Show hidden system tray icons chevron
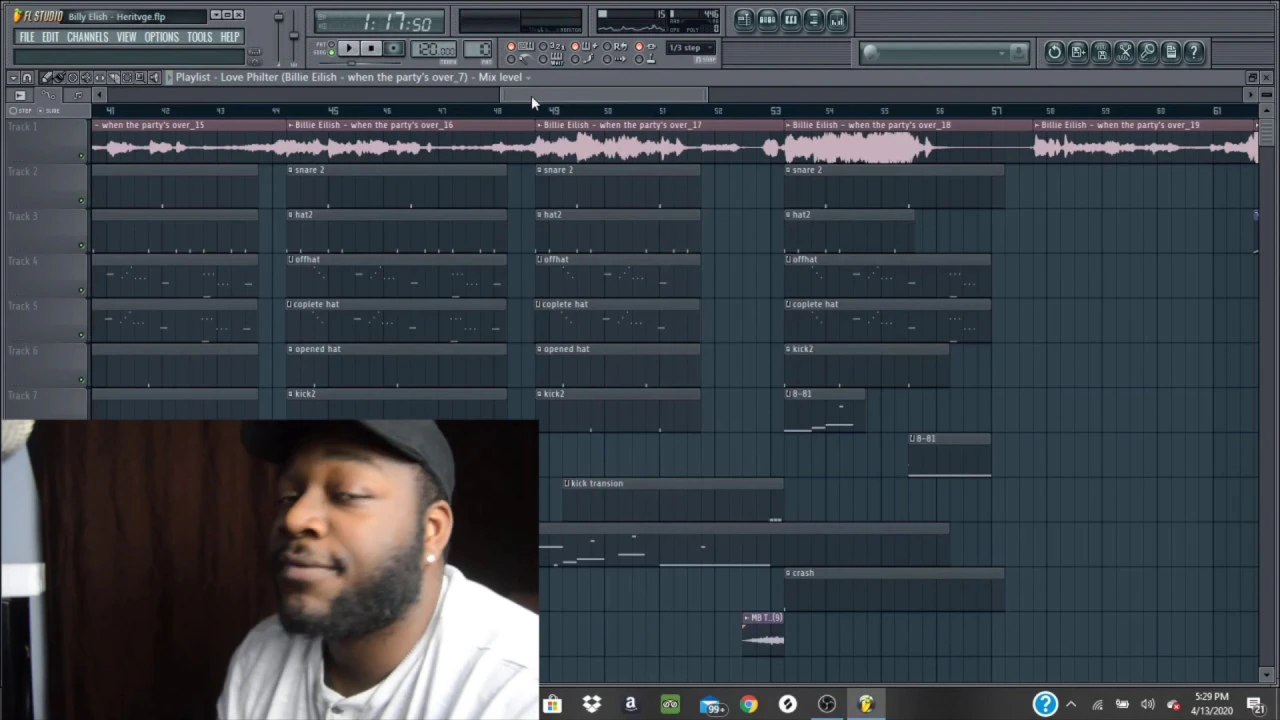Screen dimensions: 1280x720 click(1071, 704)
